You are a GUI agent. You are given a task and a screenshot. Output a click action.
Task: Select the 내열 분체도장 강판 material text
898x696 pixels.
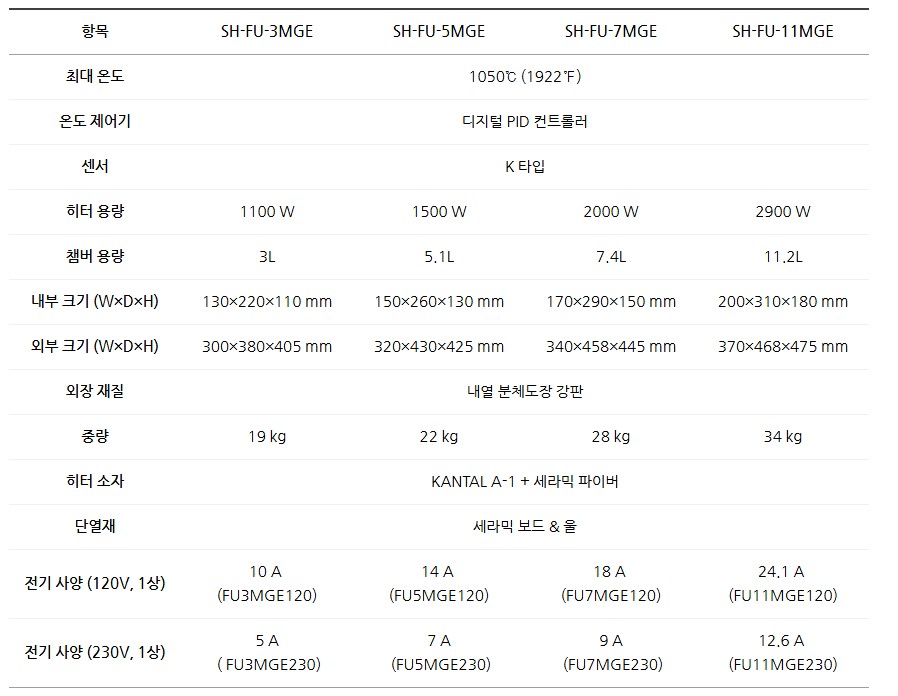tap(524, 391)
